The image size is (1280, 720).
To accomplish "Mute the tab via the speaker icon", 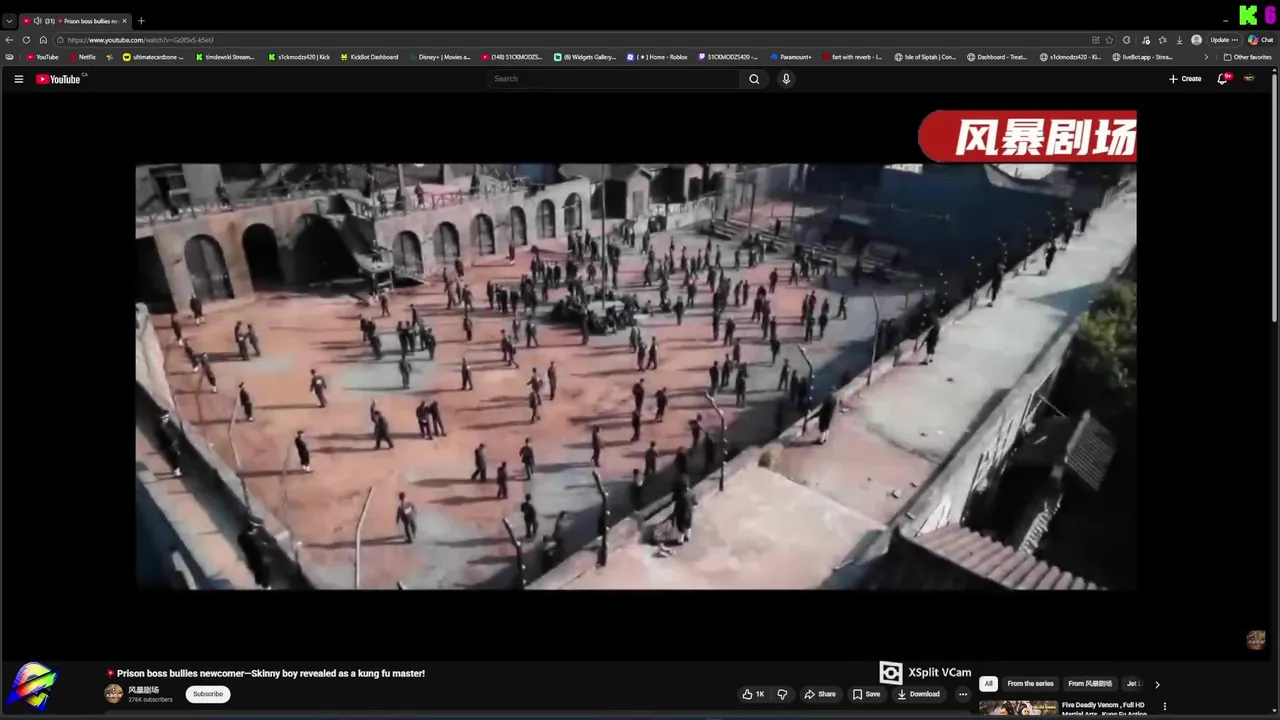I will coord(38,21).
